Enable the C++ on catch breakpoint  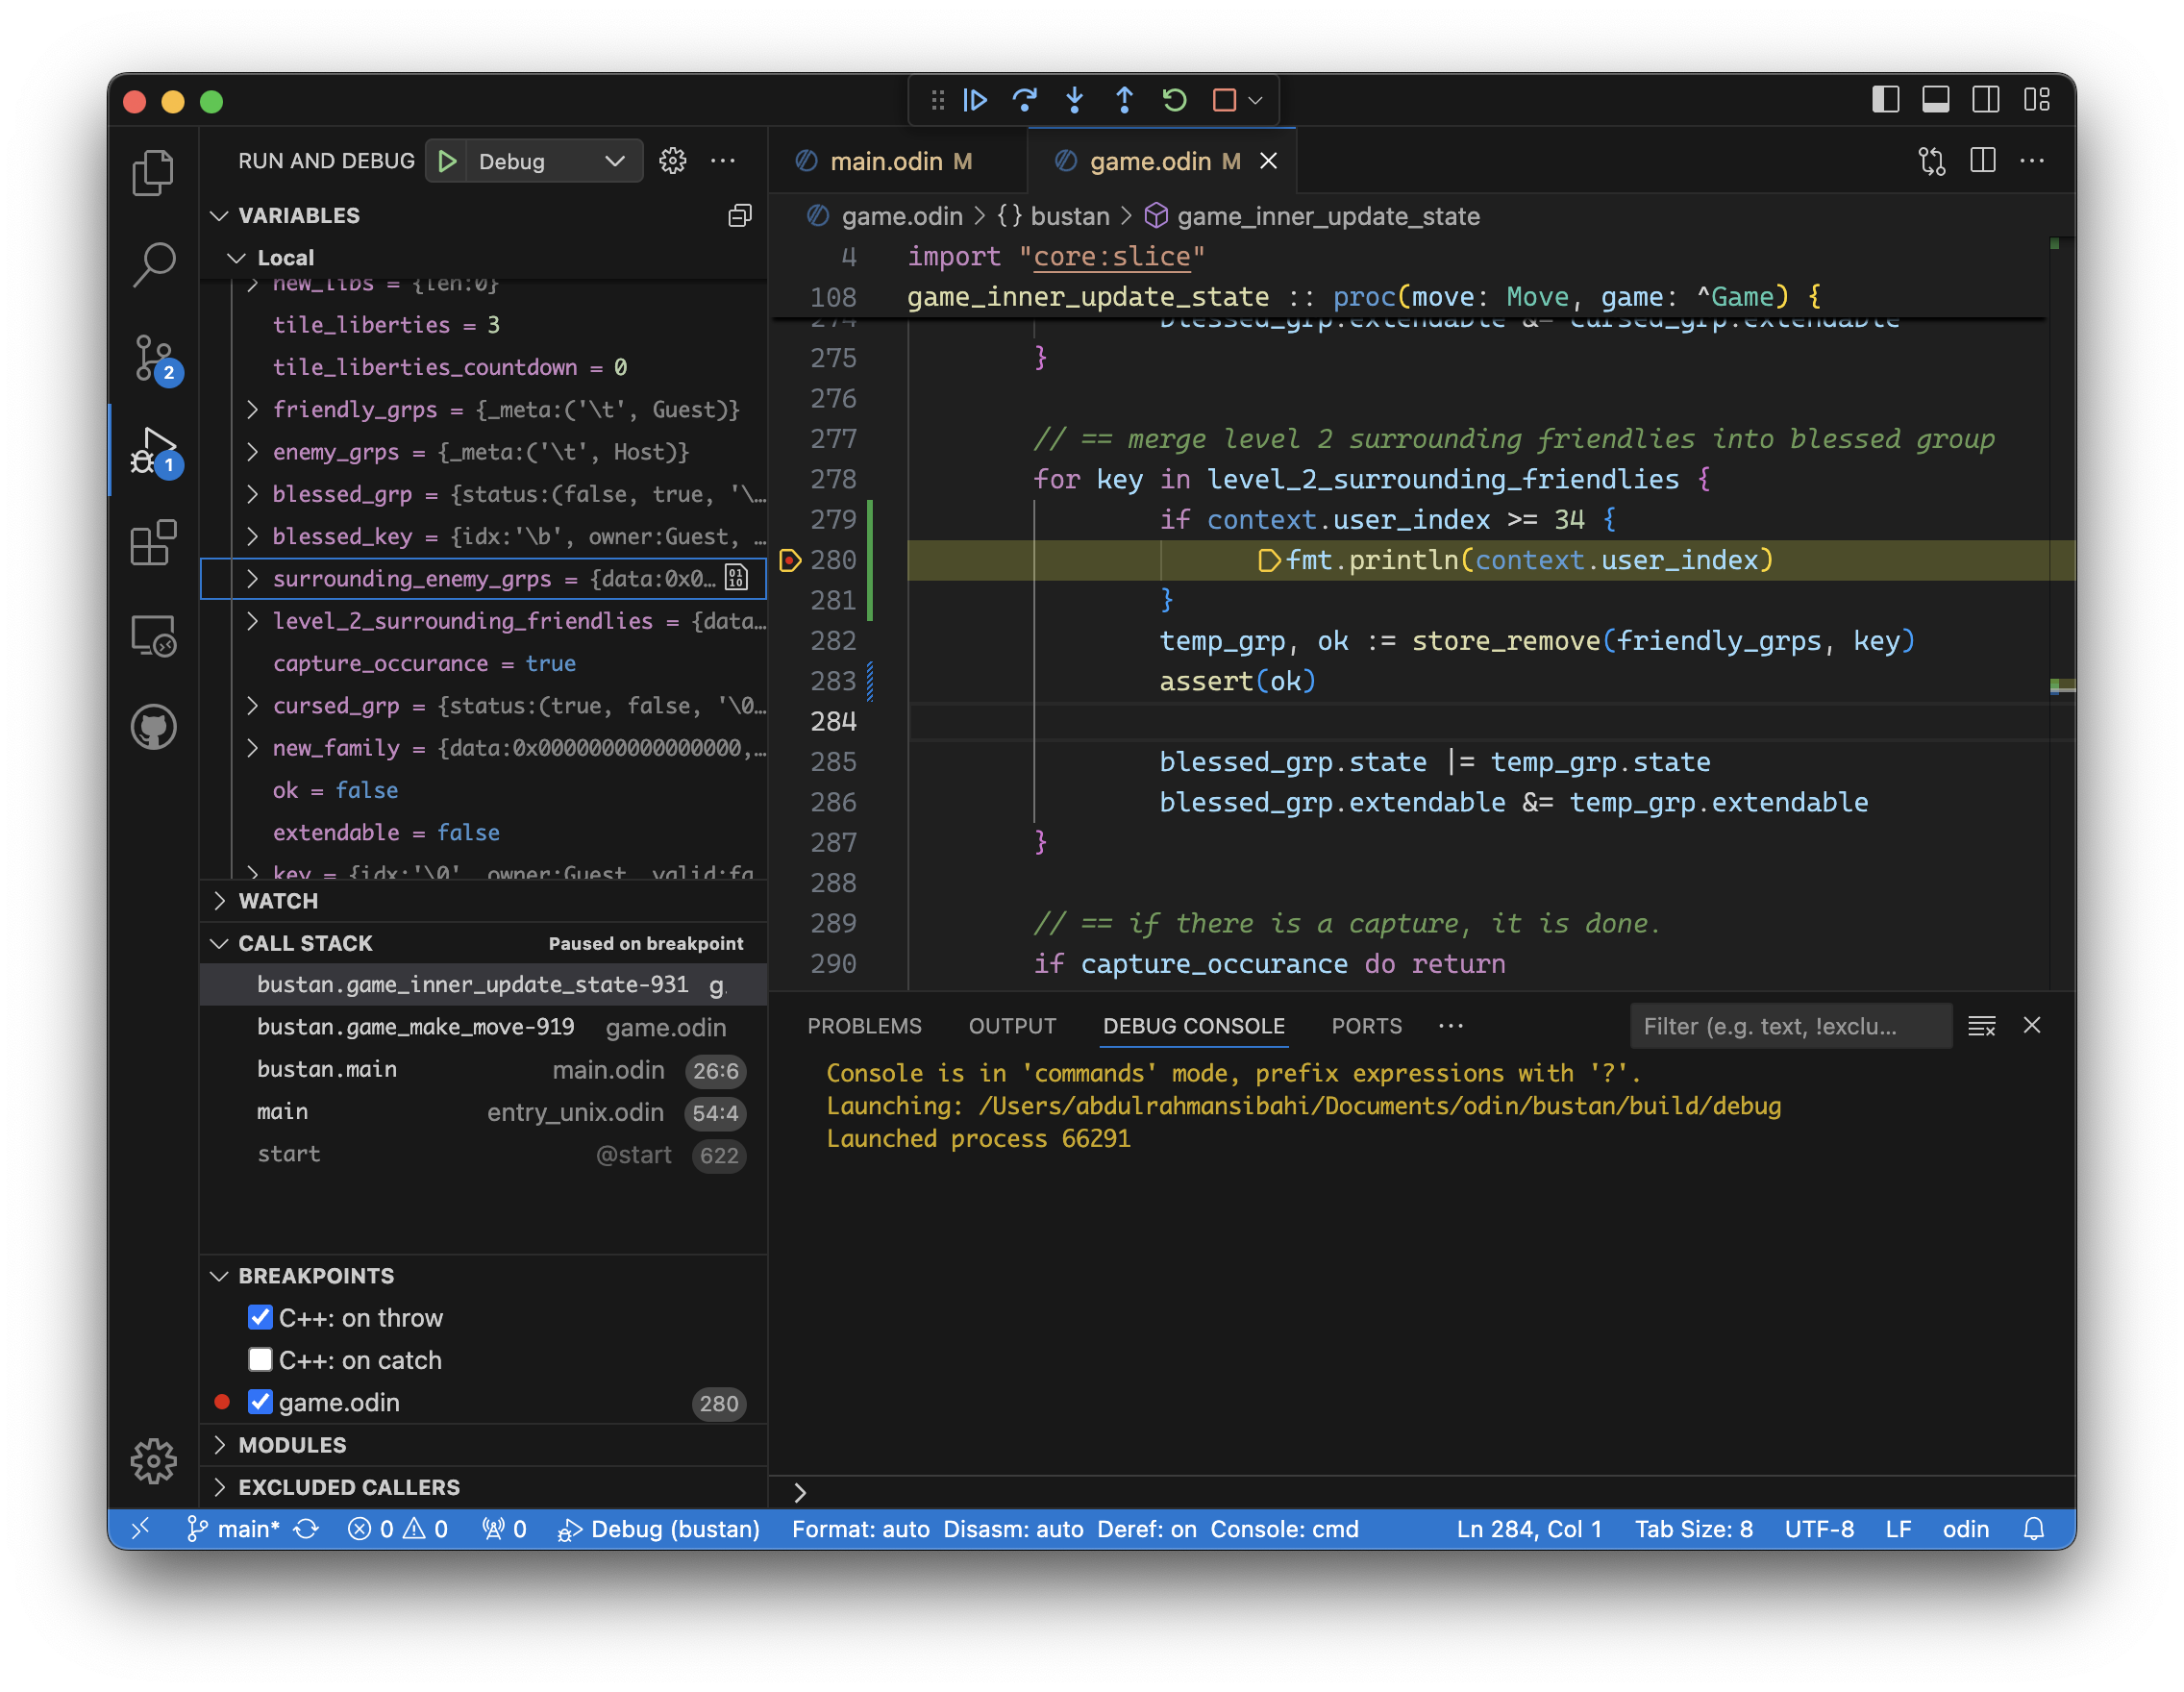(x=261, y=1358)
